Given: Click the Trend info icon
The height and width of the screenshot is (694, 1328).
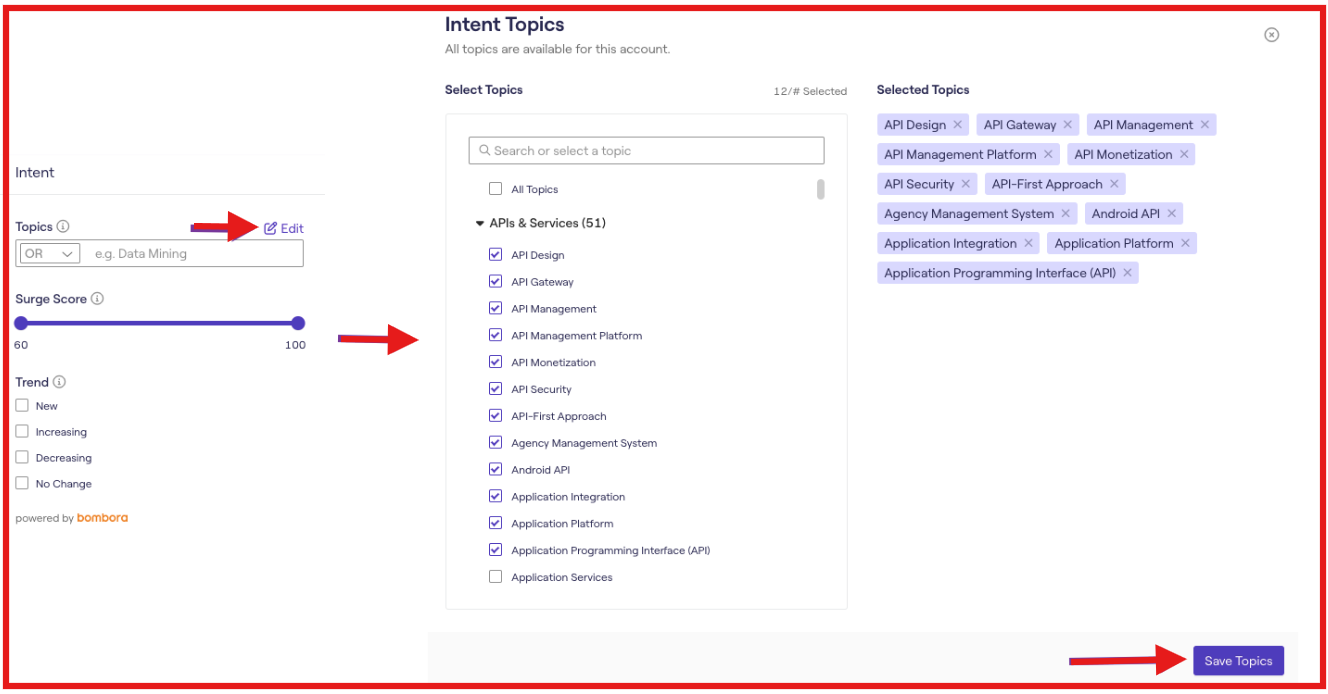Looking at the screenshot, I should 59,382.
